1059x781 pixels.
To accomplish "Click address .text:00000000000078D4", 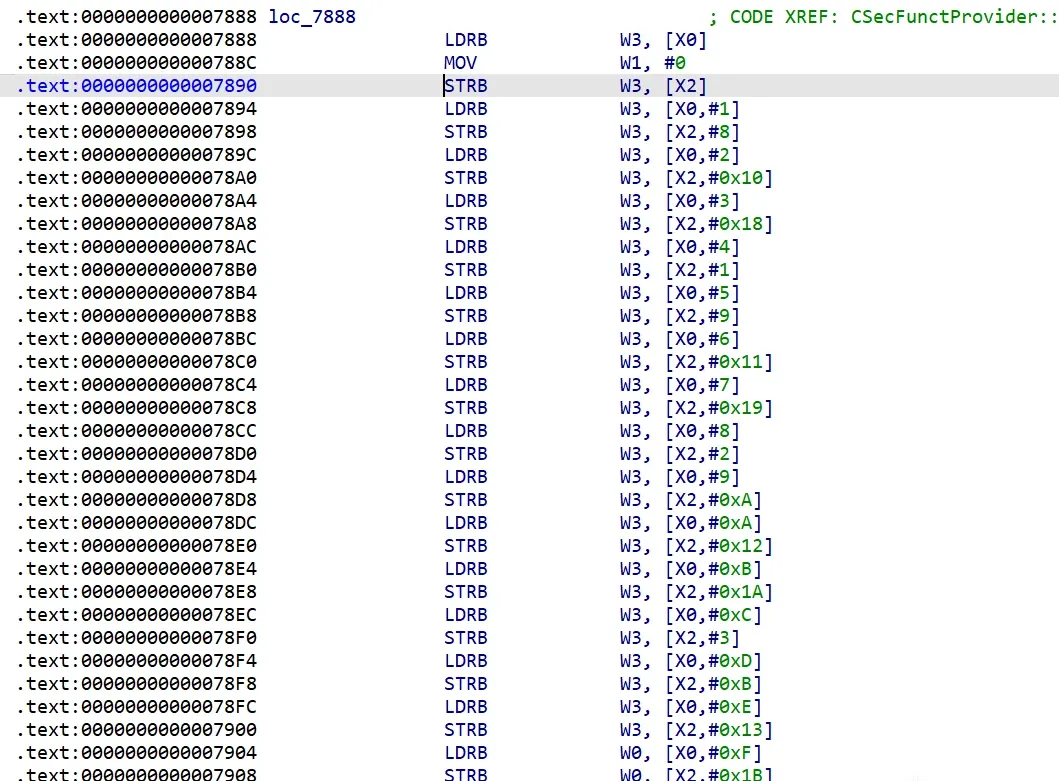I will (136, 476).
